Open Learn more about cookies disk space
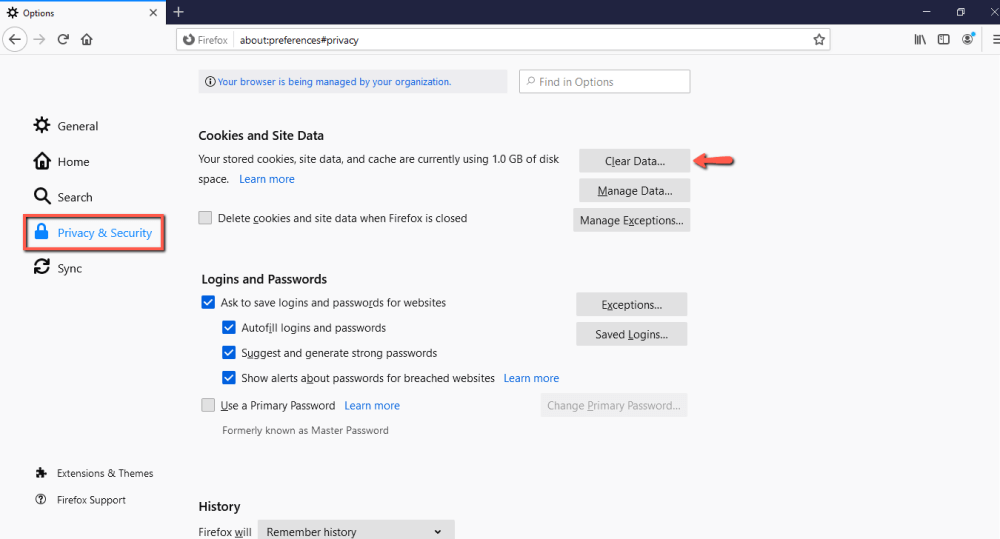The height and width of the screenshot is (539, 1000). [x=267, y=179]
